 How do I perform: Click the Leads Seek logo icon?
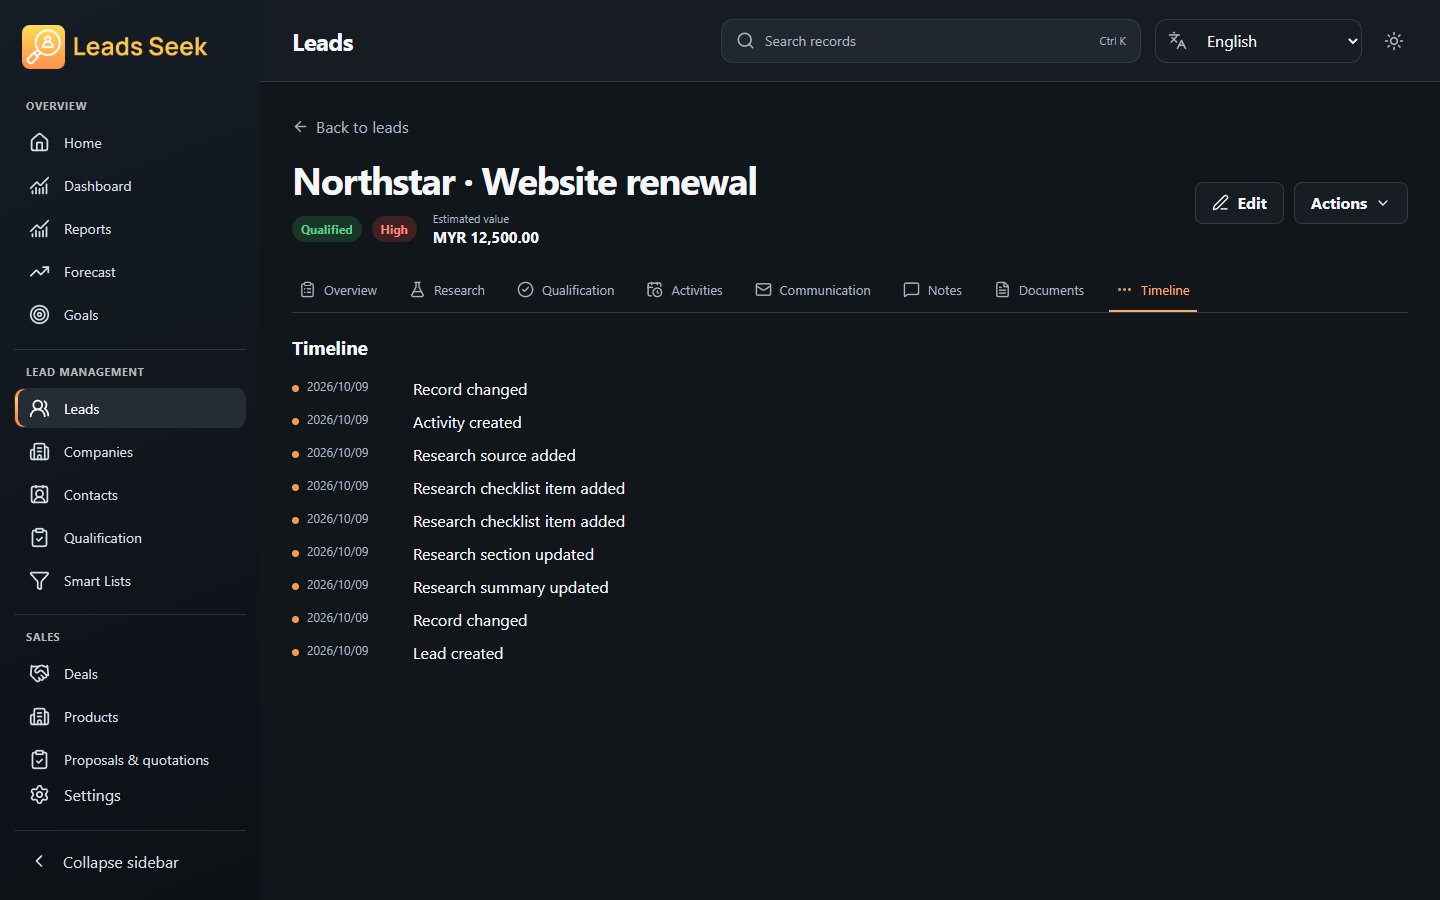click(x=43, y=46)
